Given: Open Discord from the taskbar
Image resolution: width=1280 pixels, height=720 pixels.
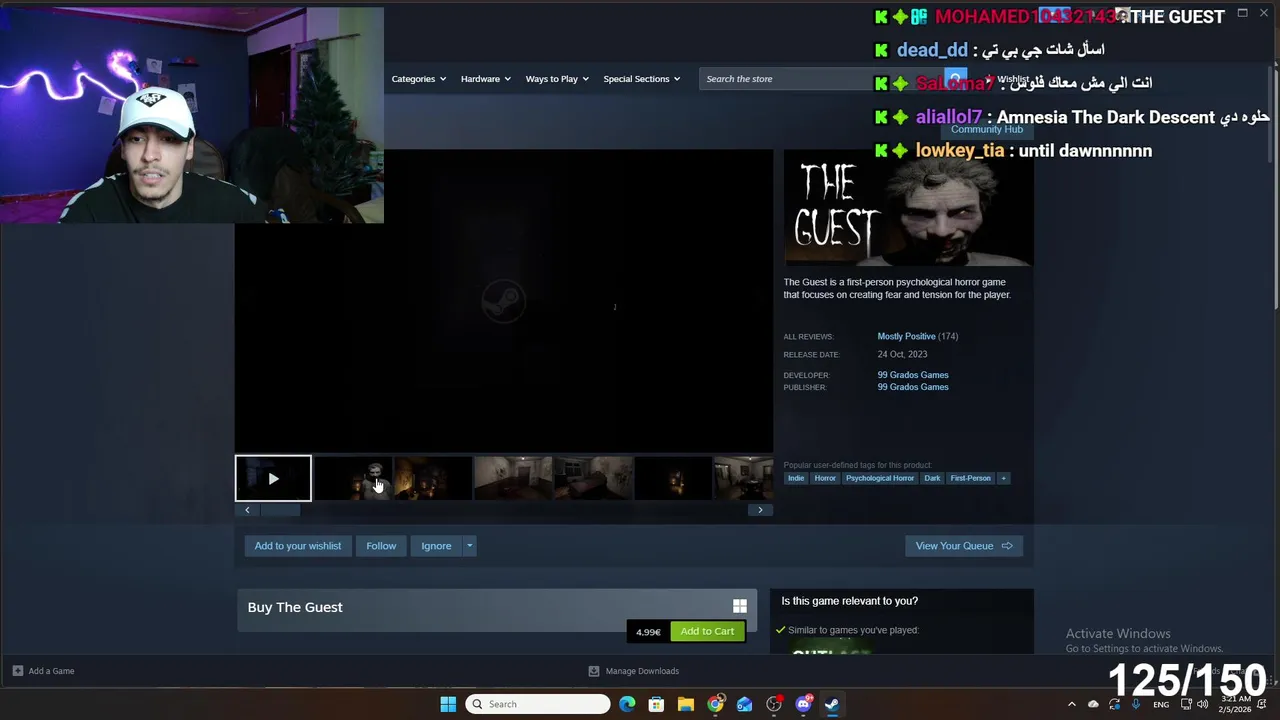Looking at the screenshot, I should [x=803, y=704].
